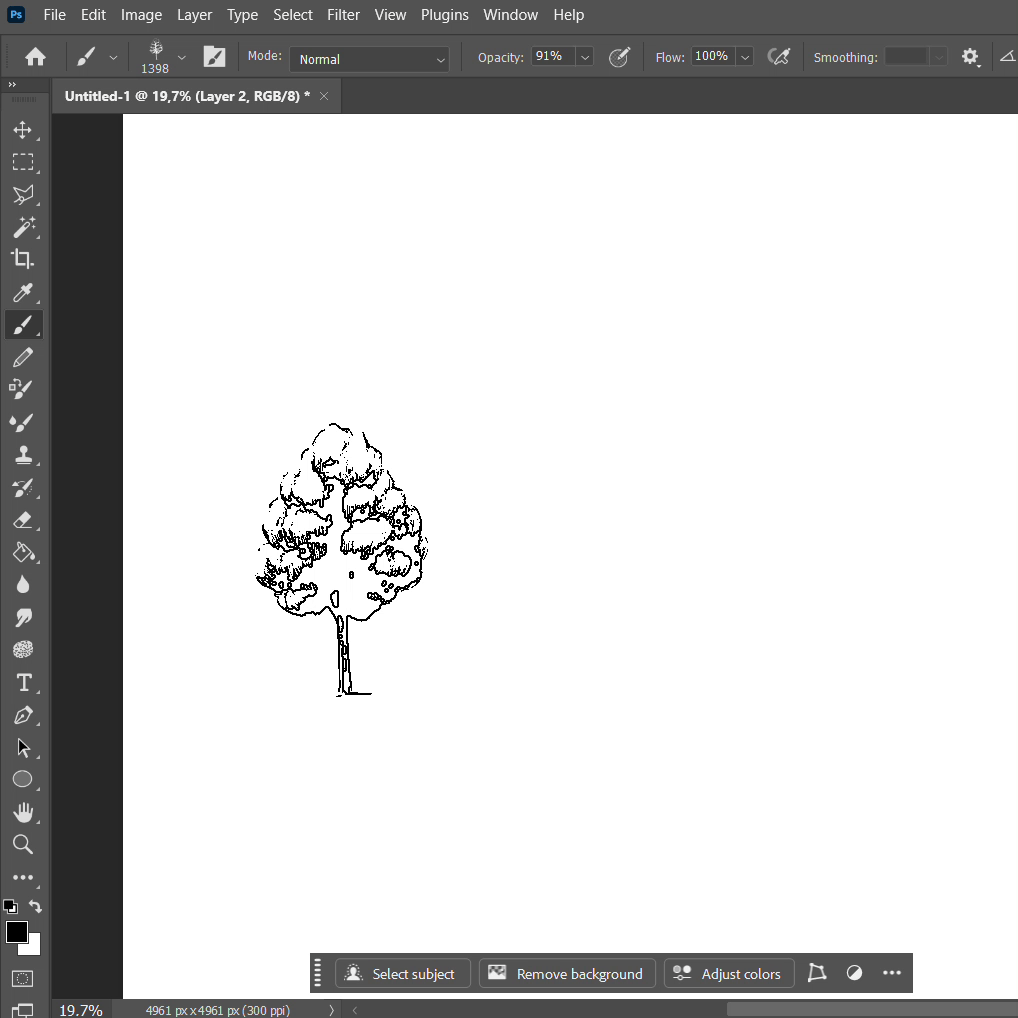Select the Magic Wand tool
This screenshot has height=1018, width=1018.
pos(23,227)
